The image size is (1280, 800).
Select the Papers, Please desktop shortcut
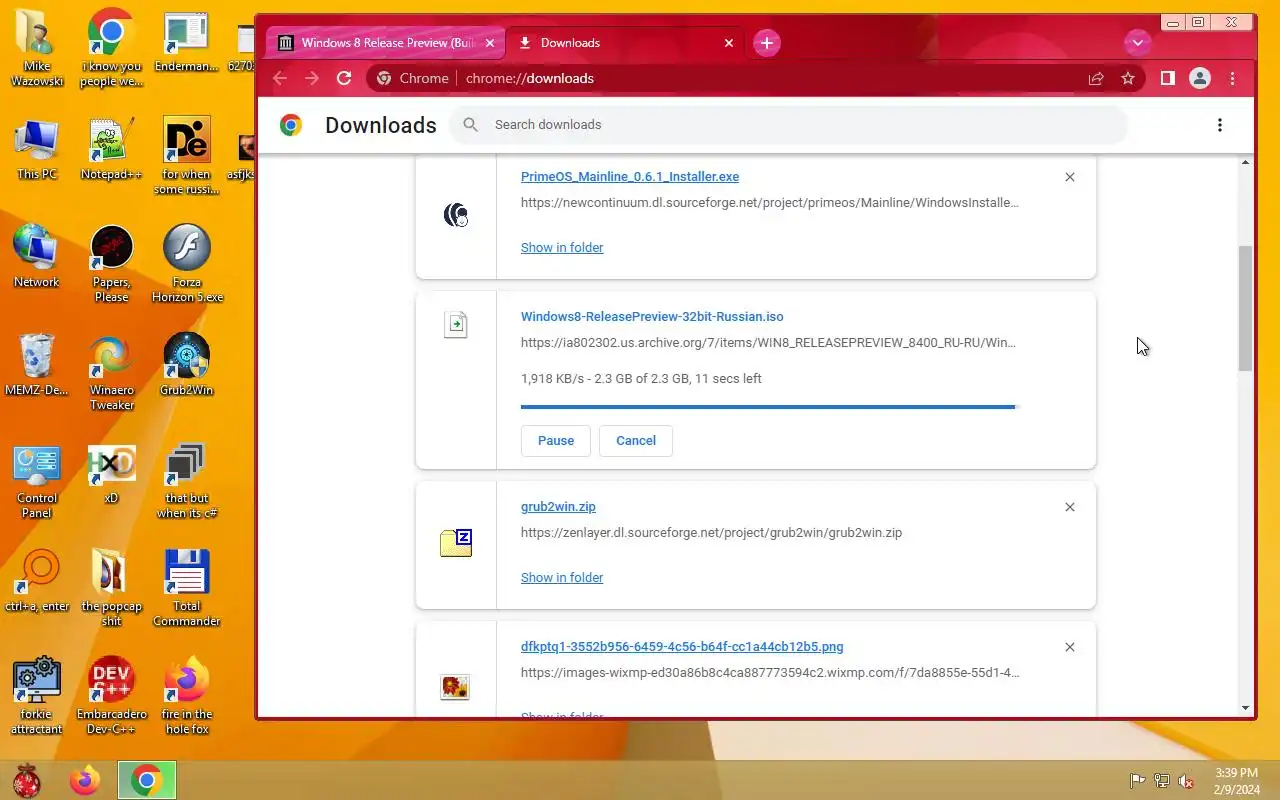(x=111, y=264)
